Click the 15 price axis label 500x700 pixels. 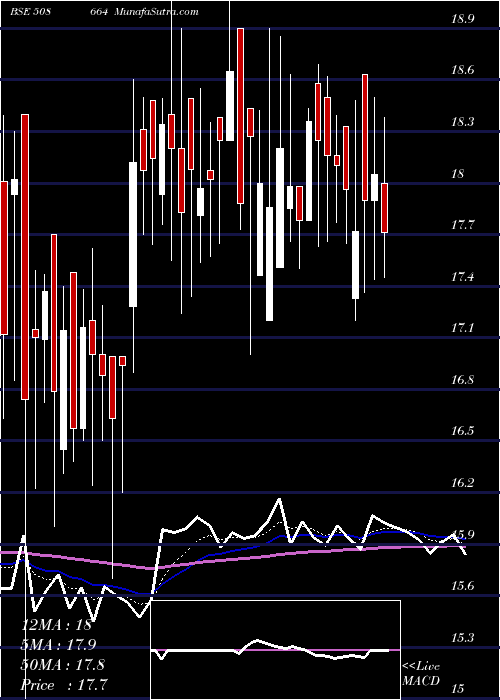click(x=458, y=690)
